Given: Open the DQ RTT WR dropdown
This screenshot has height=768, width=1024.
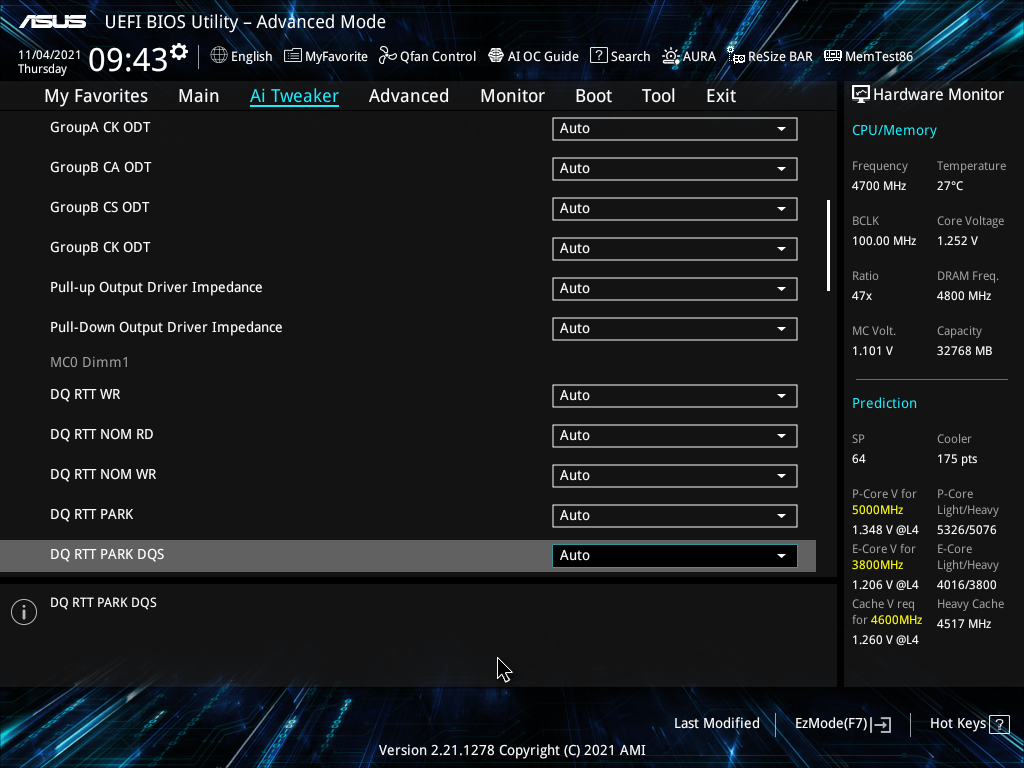Looking at the screenshot, I should (675, 396).
